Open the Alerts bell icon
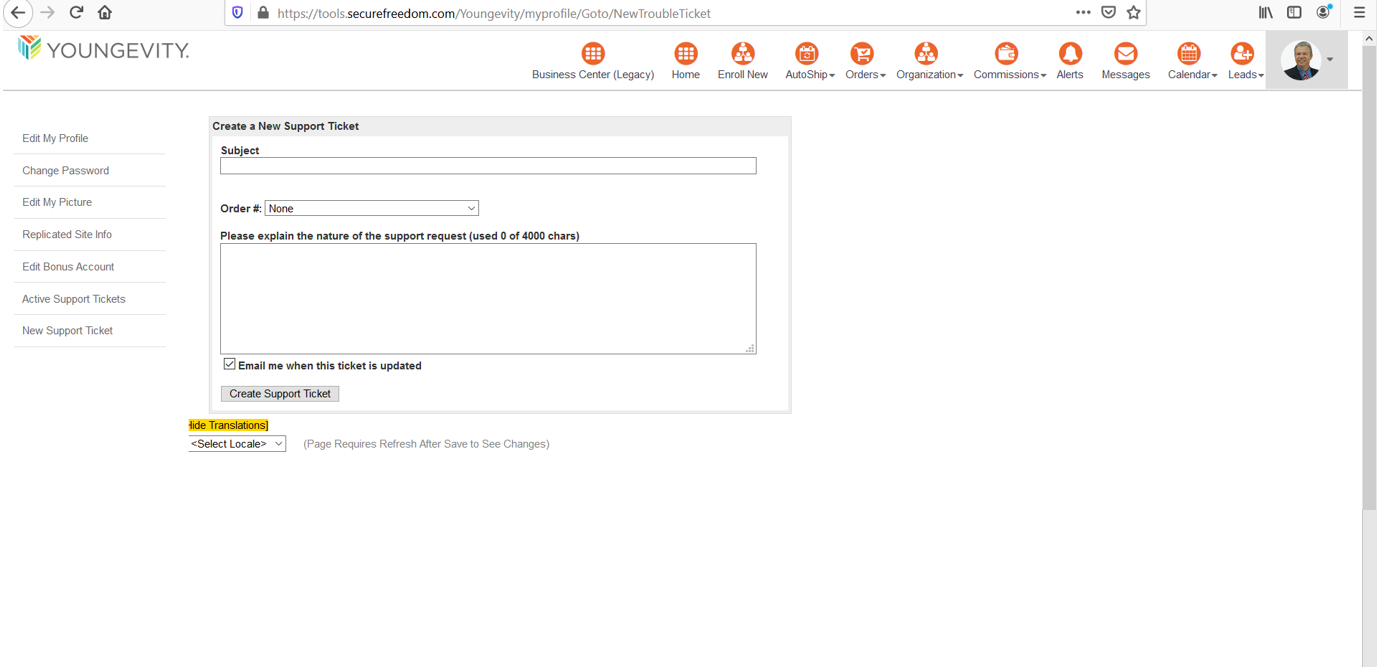The height and width of the screenshot is (667, 1377). pyautogui.click(x=1069, y=54)
